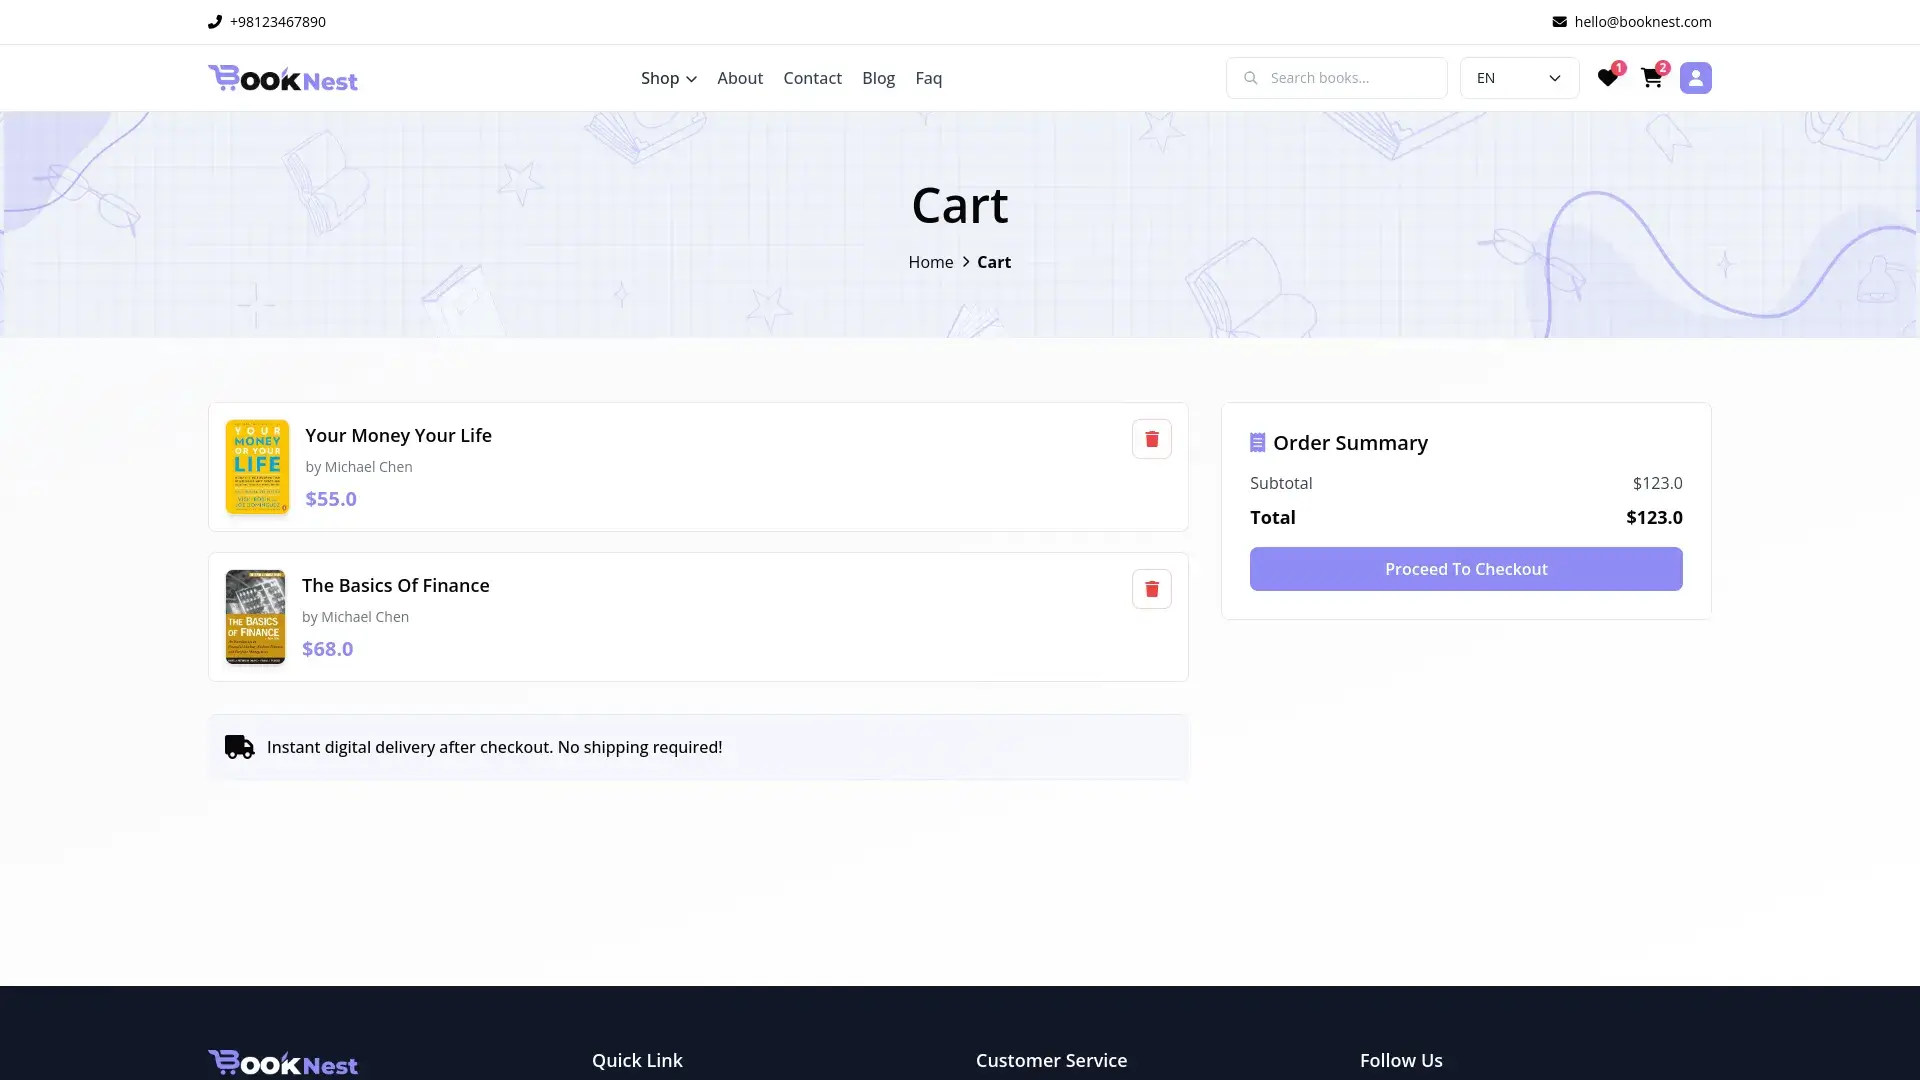Viewport: 1920px width, 1080px height.
Task: Open the Contact menu item
Action: click(x=812, y=78)
